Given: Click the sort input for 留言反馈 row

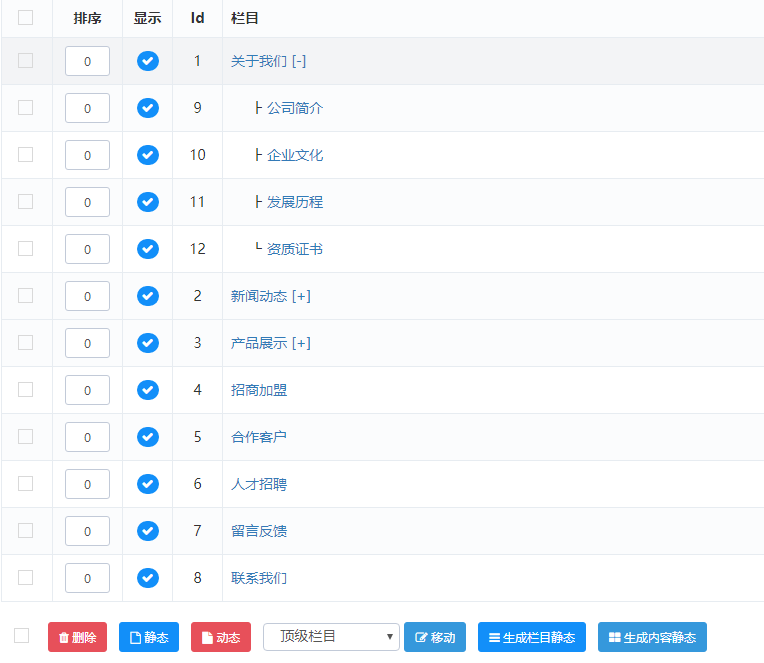Looking at the screenshot, I should point(87,531).
